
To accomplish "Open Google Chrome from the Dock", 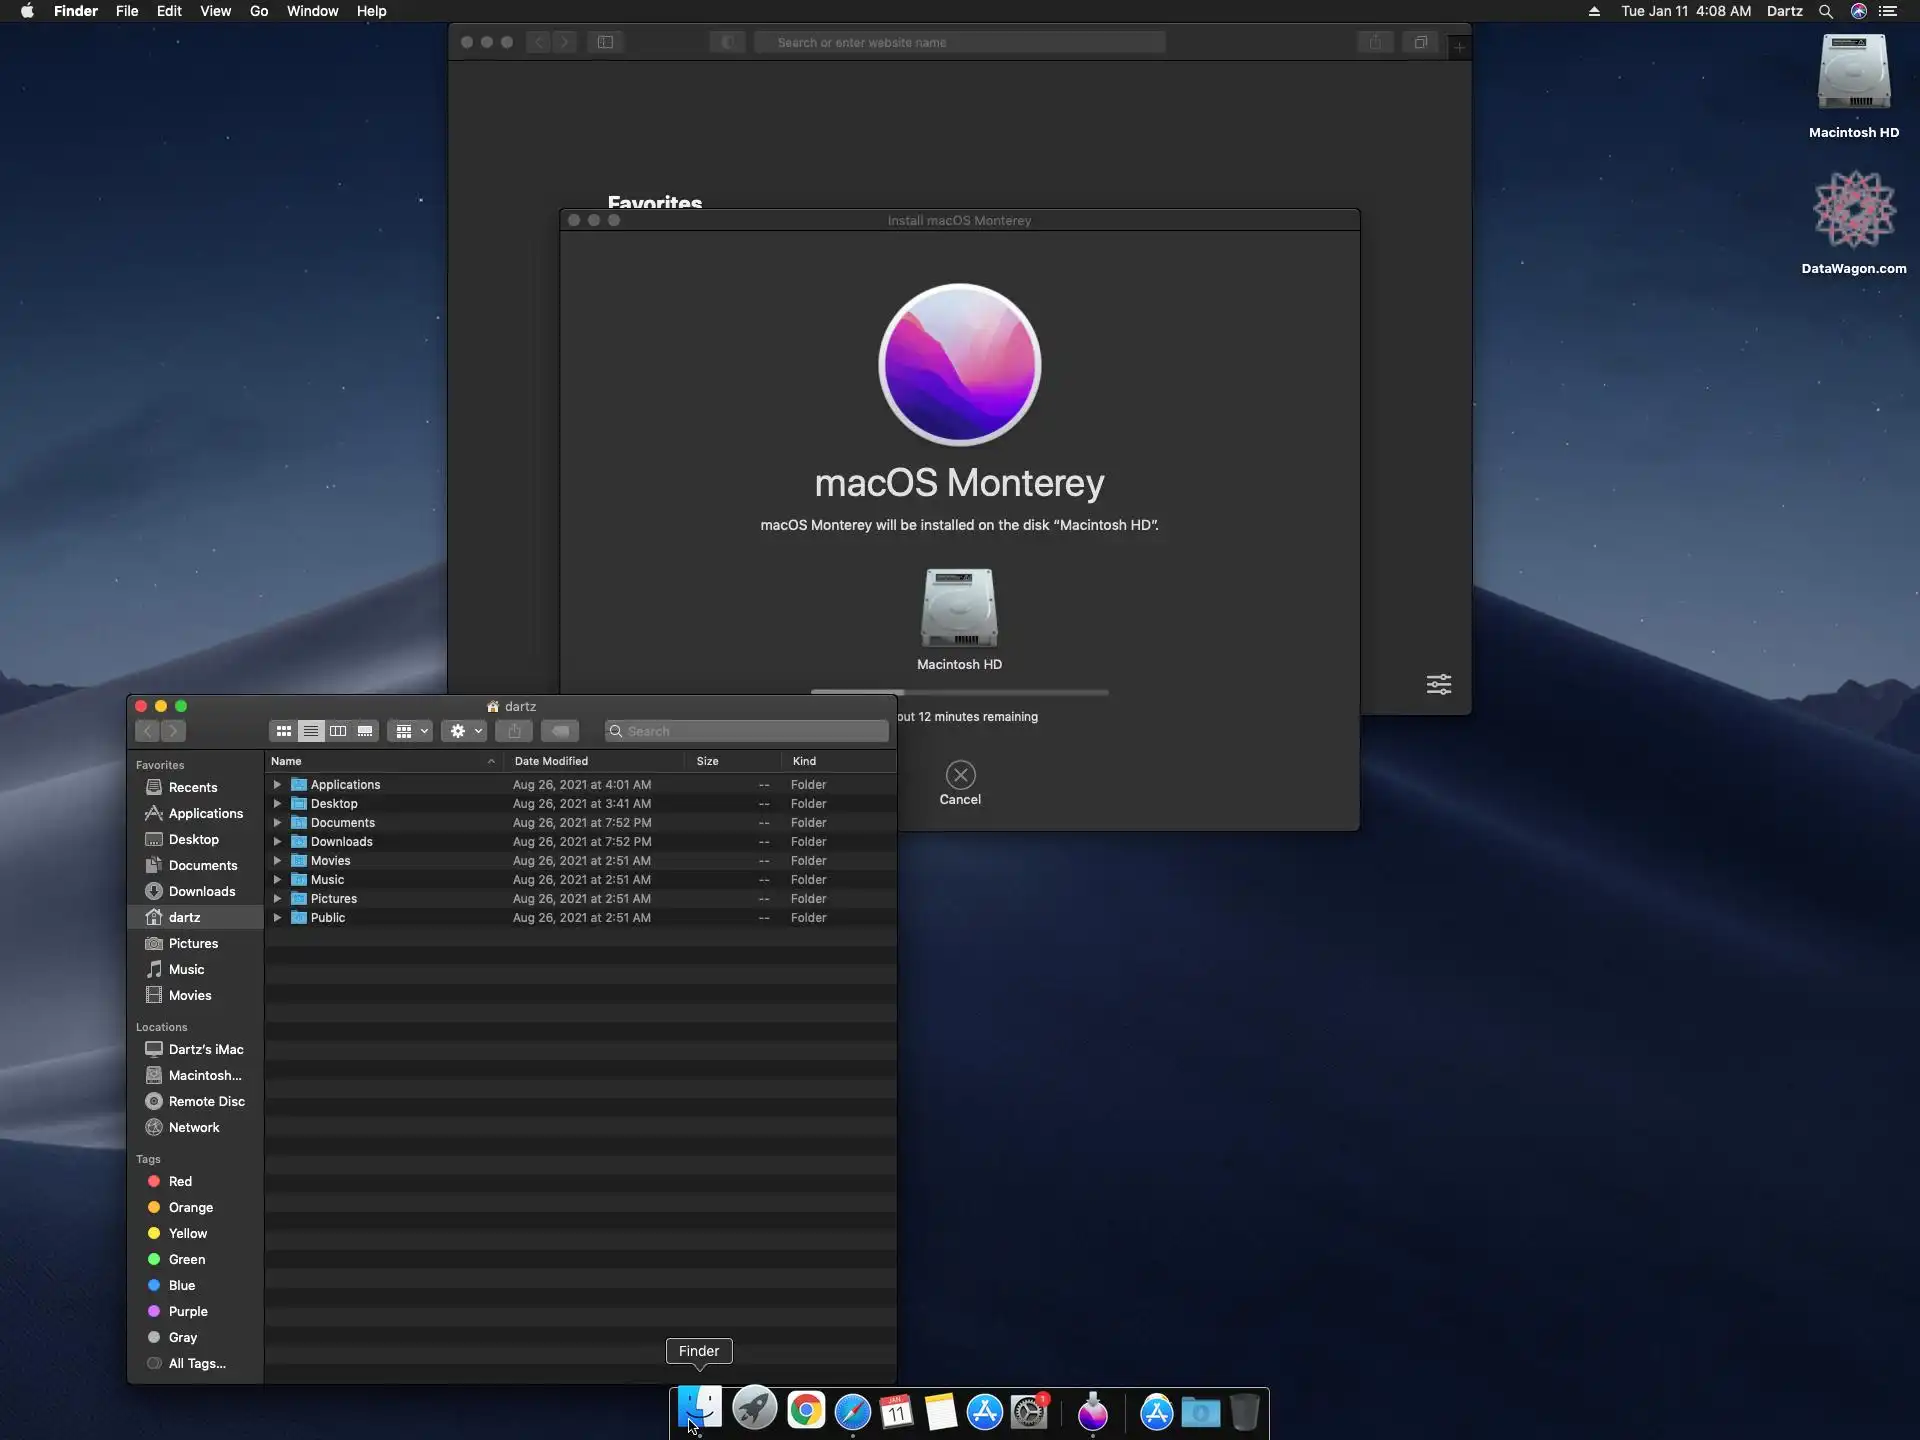I will 805,1411.
